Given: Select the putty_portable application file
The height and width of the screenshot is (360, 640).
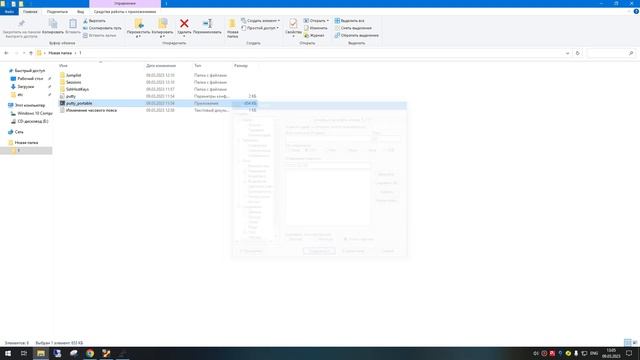Looking at the screenshot, I should 79,103.
